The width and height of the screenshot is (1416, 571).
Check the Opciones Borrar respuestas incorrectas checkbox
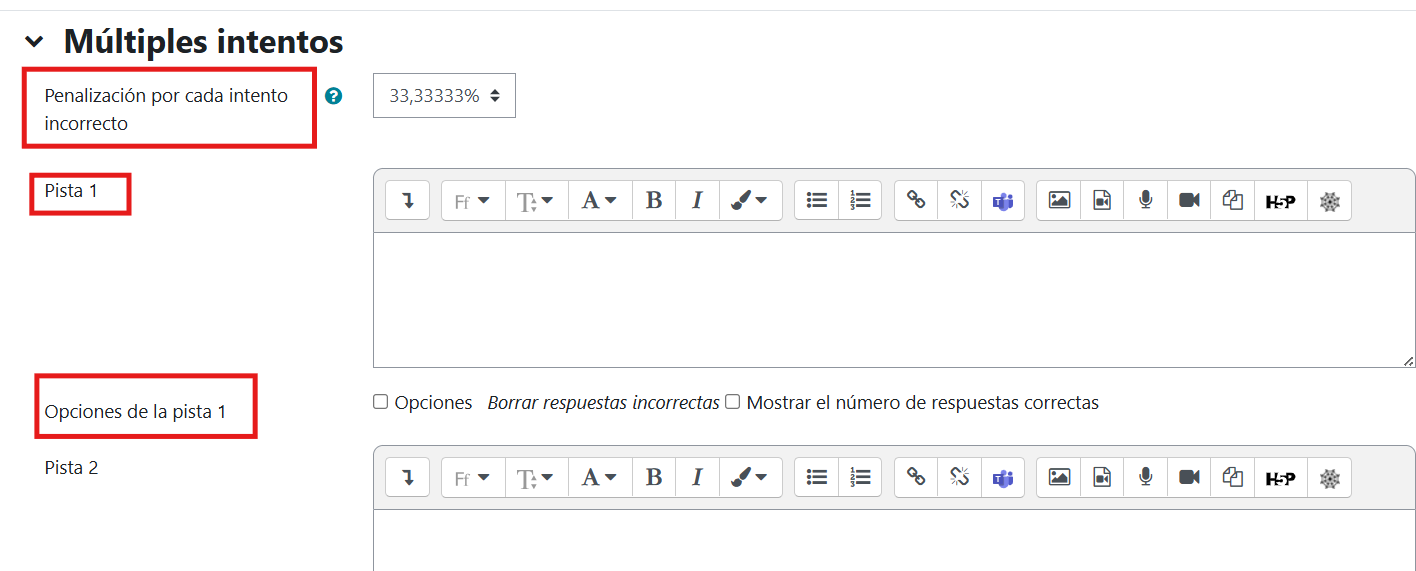coord(381,402)
